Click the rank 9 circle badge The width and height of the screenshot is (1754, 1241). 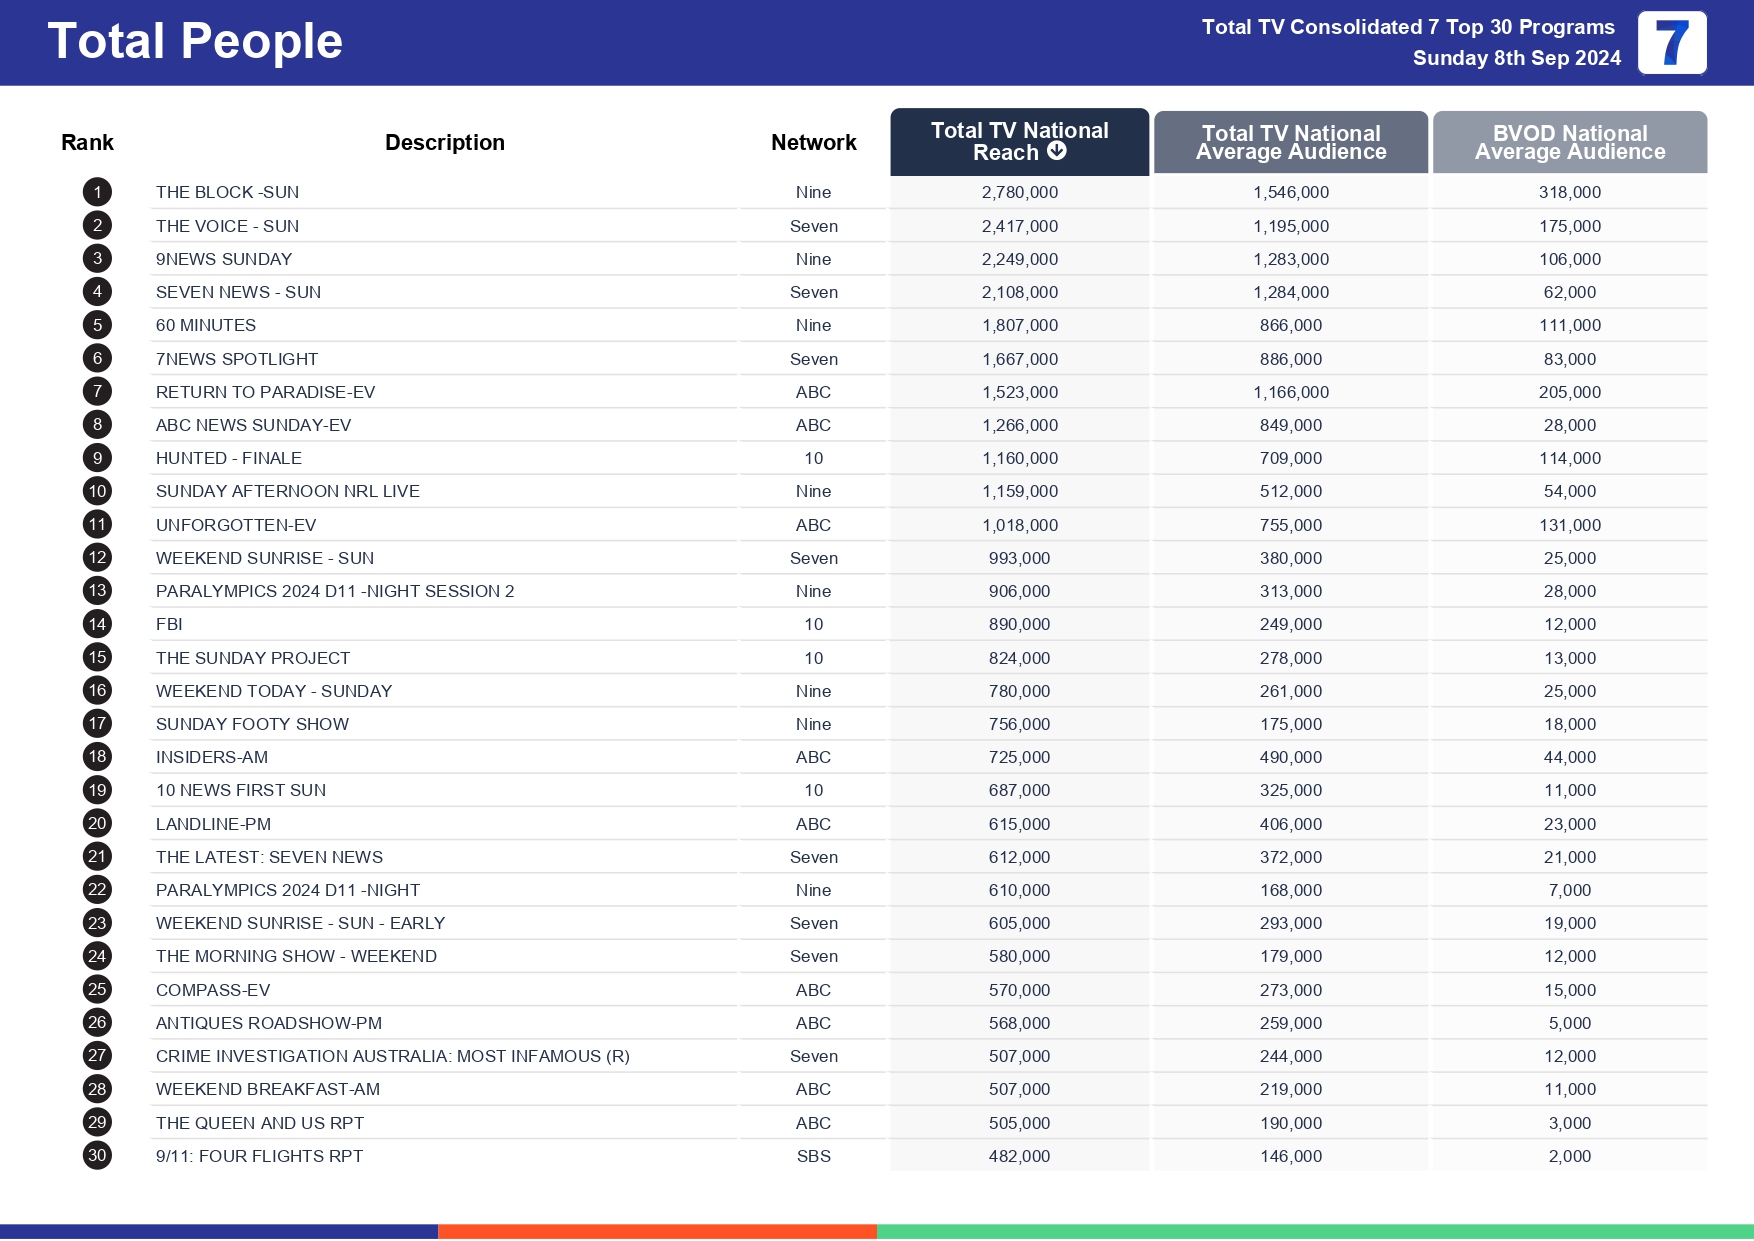tap(97, 458)
